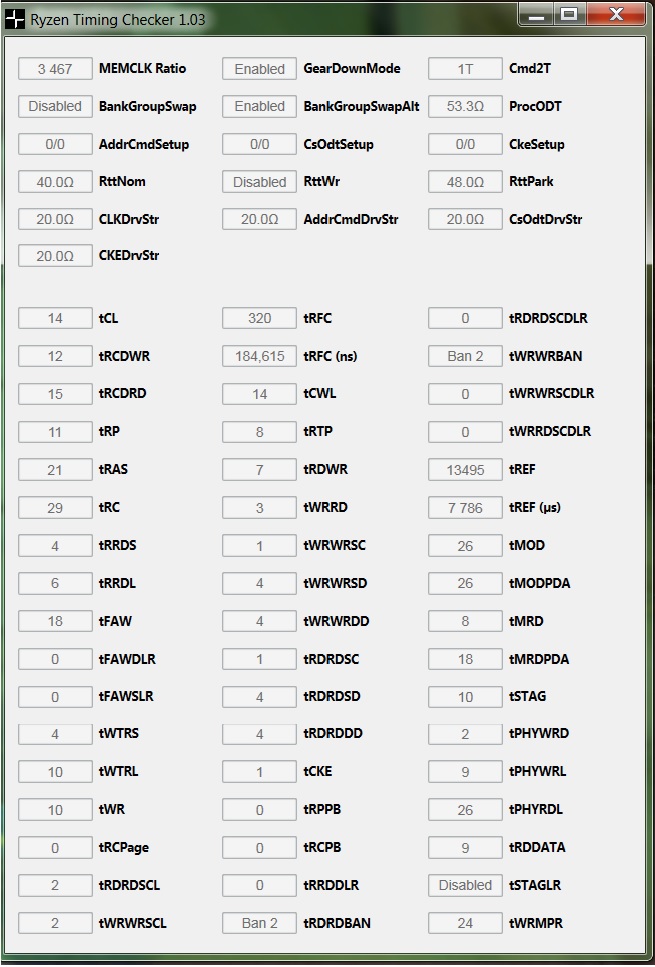The height and width of the screenshot is (967, 655).
Task: Click the tMOD value field
Action: click(x=465, y=546)
